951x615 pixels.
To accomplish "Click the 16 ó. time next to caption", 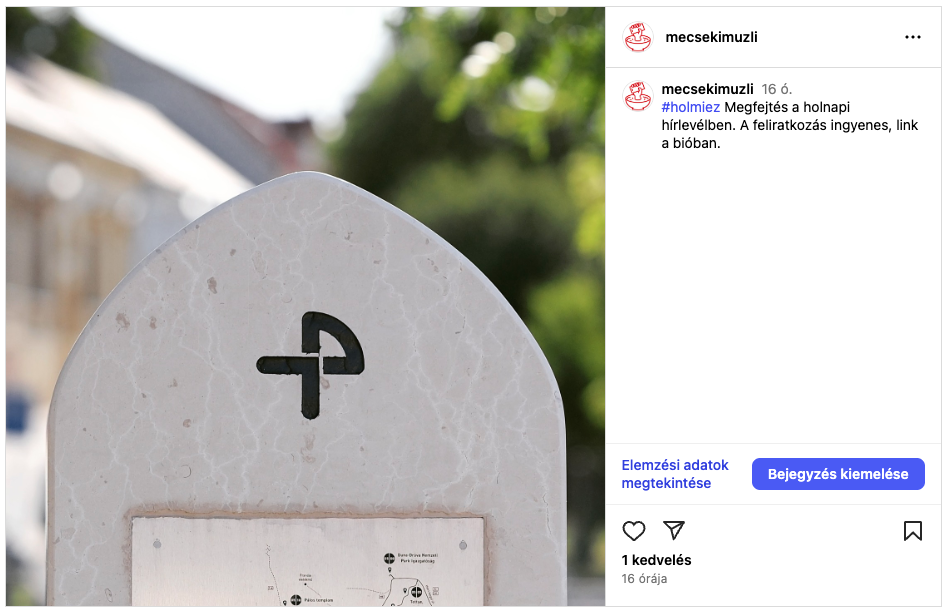I will point(777,89).
